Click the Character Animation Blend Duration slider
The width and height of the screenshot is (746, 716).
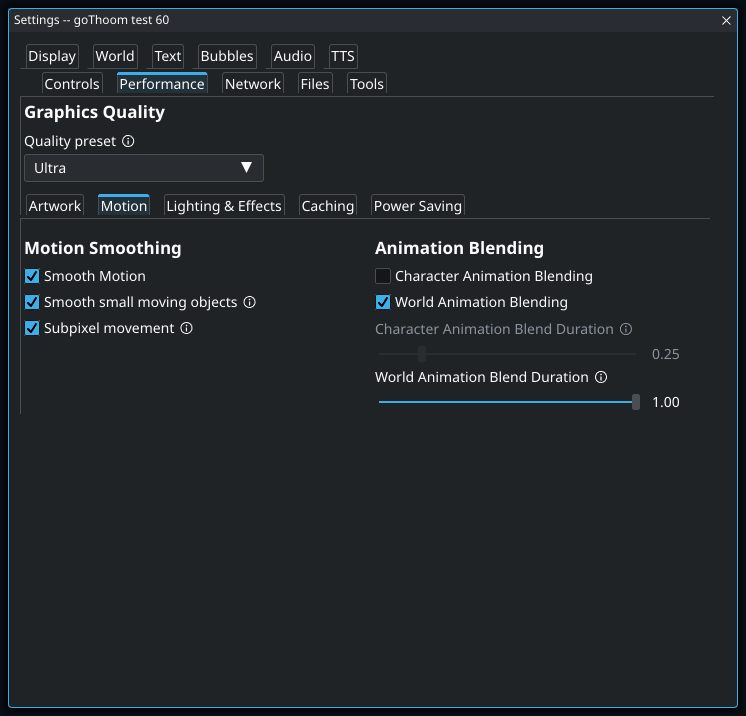coord(507,354)
